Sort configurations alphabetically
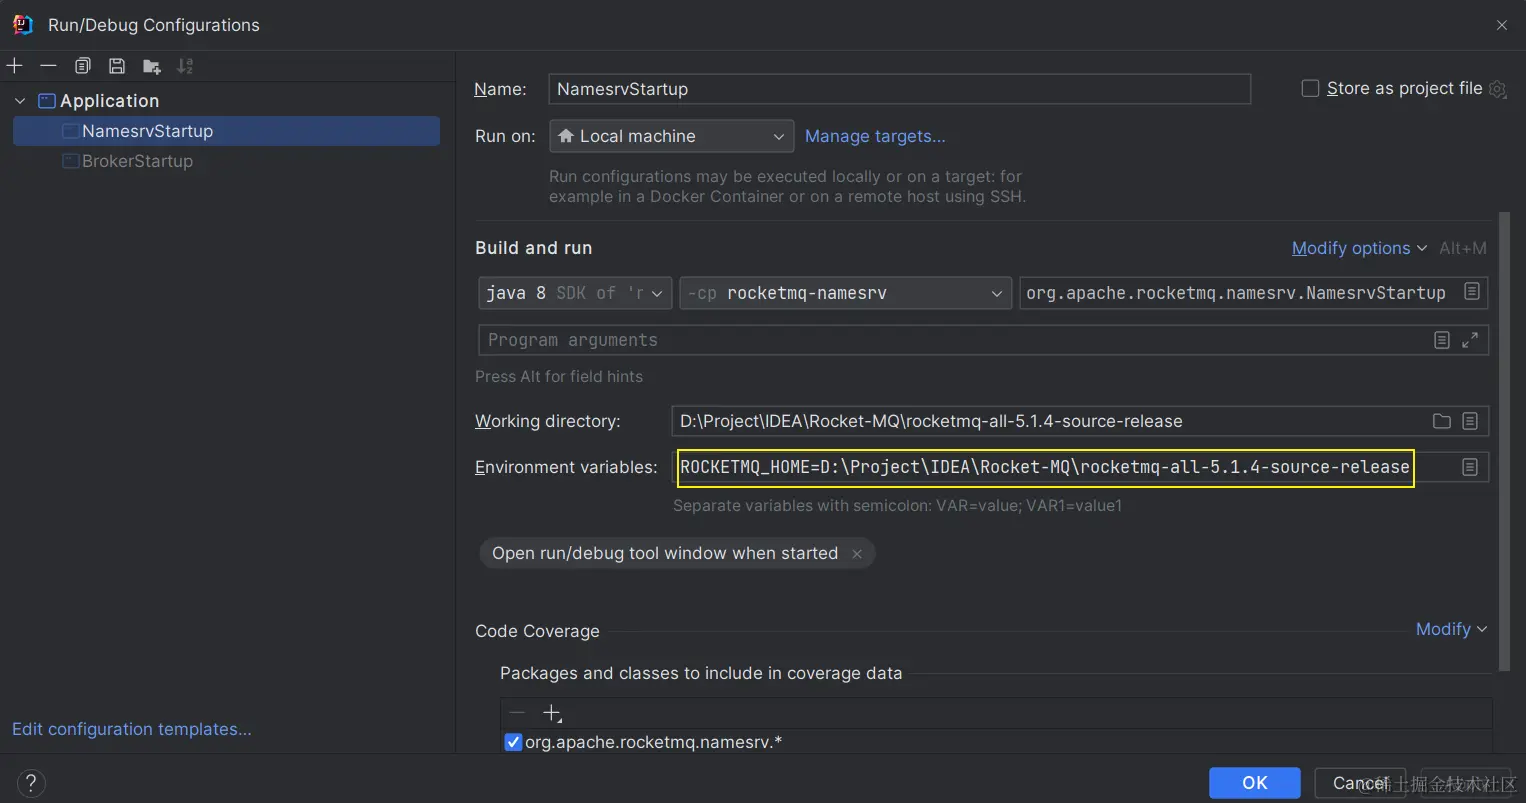The height and width of the screenshot is (803, 1526). pyautogui.click(x=185, y=66)
